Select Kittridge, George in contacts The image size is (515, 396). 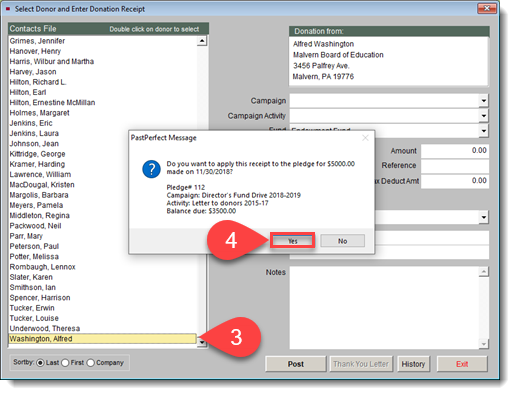37,154
